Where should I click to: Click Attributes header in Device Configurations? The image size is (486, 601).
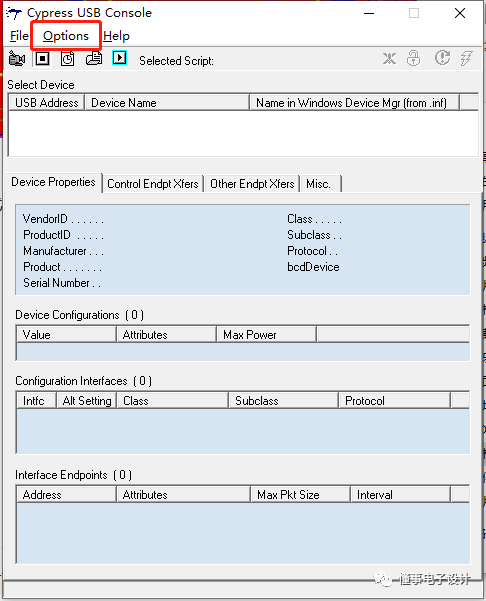click(x=166, y=335)
